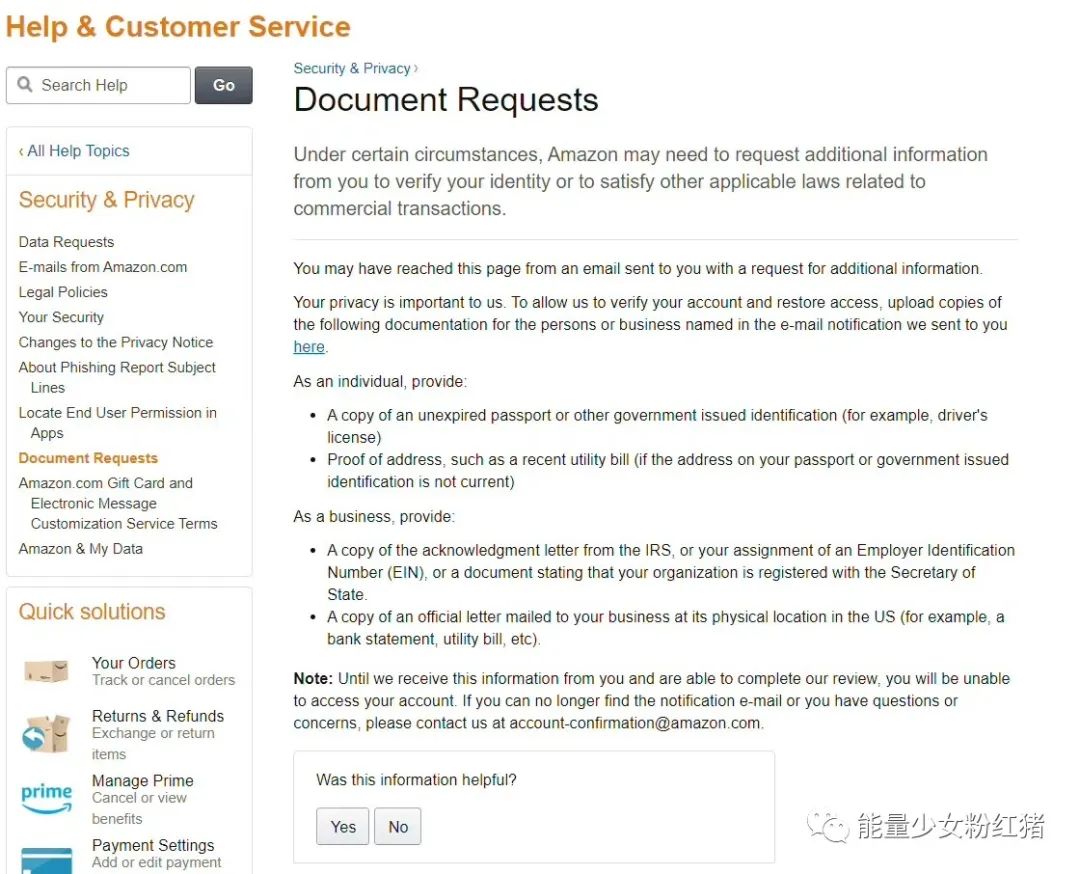The image size is (1080, 874).
Task: Click the search magnifier icon
Action: click(x=25, y=85)
